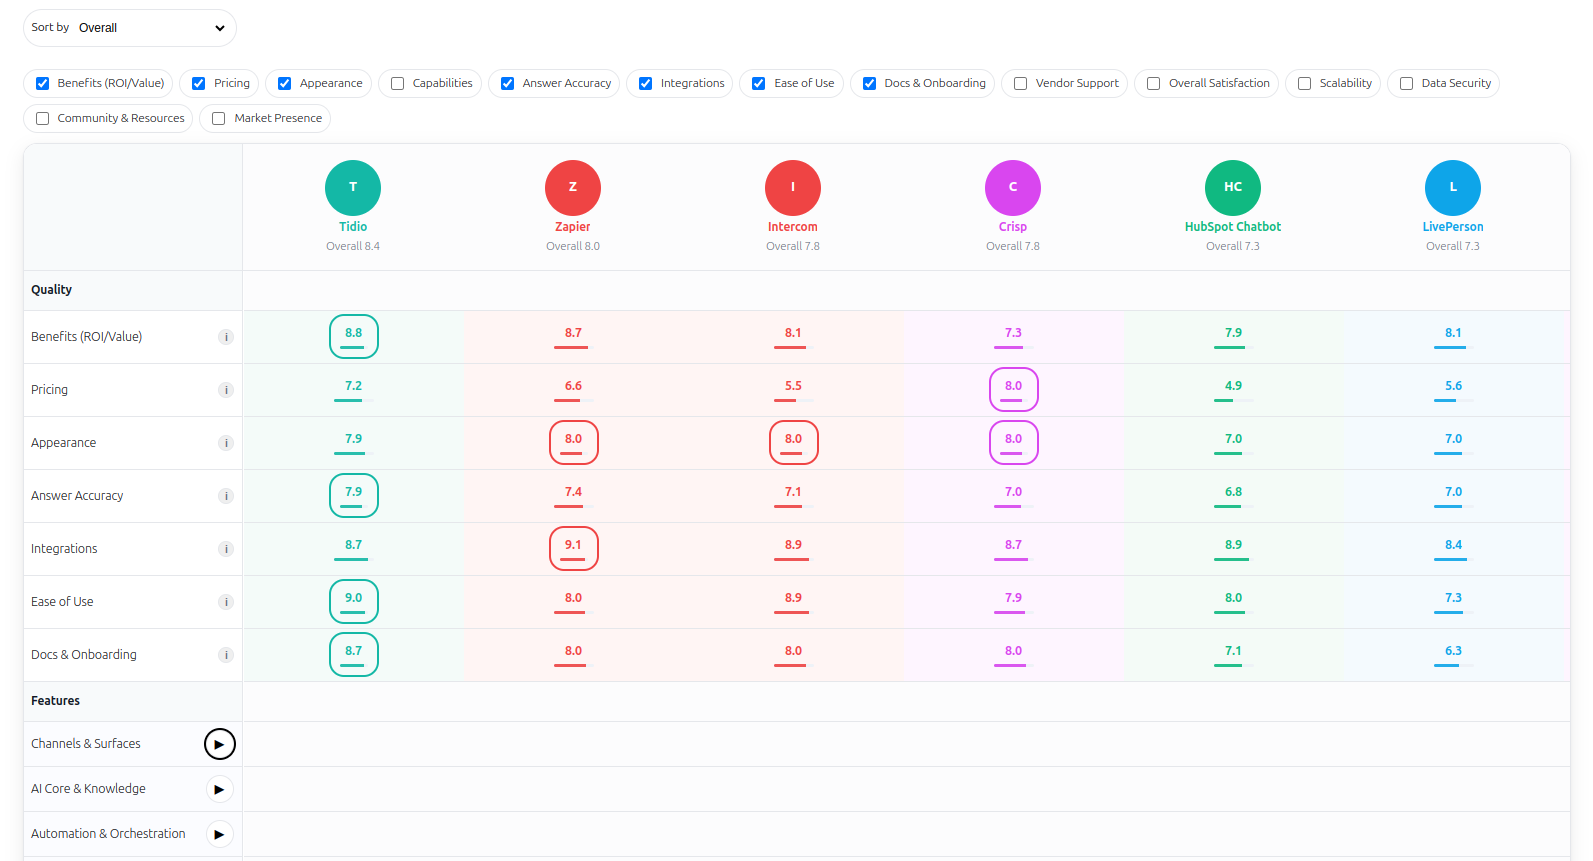This screenshot has width=1593, height=861.
Task: Enable the Vendor Support filter
Action: click(1021, 84)
